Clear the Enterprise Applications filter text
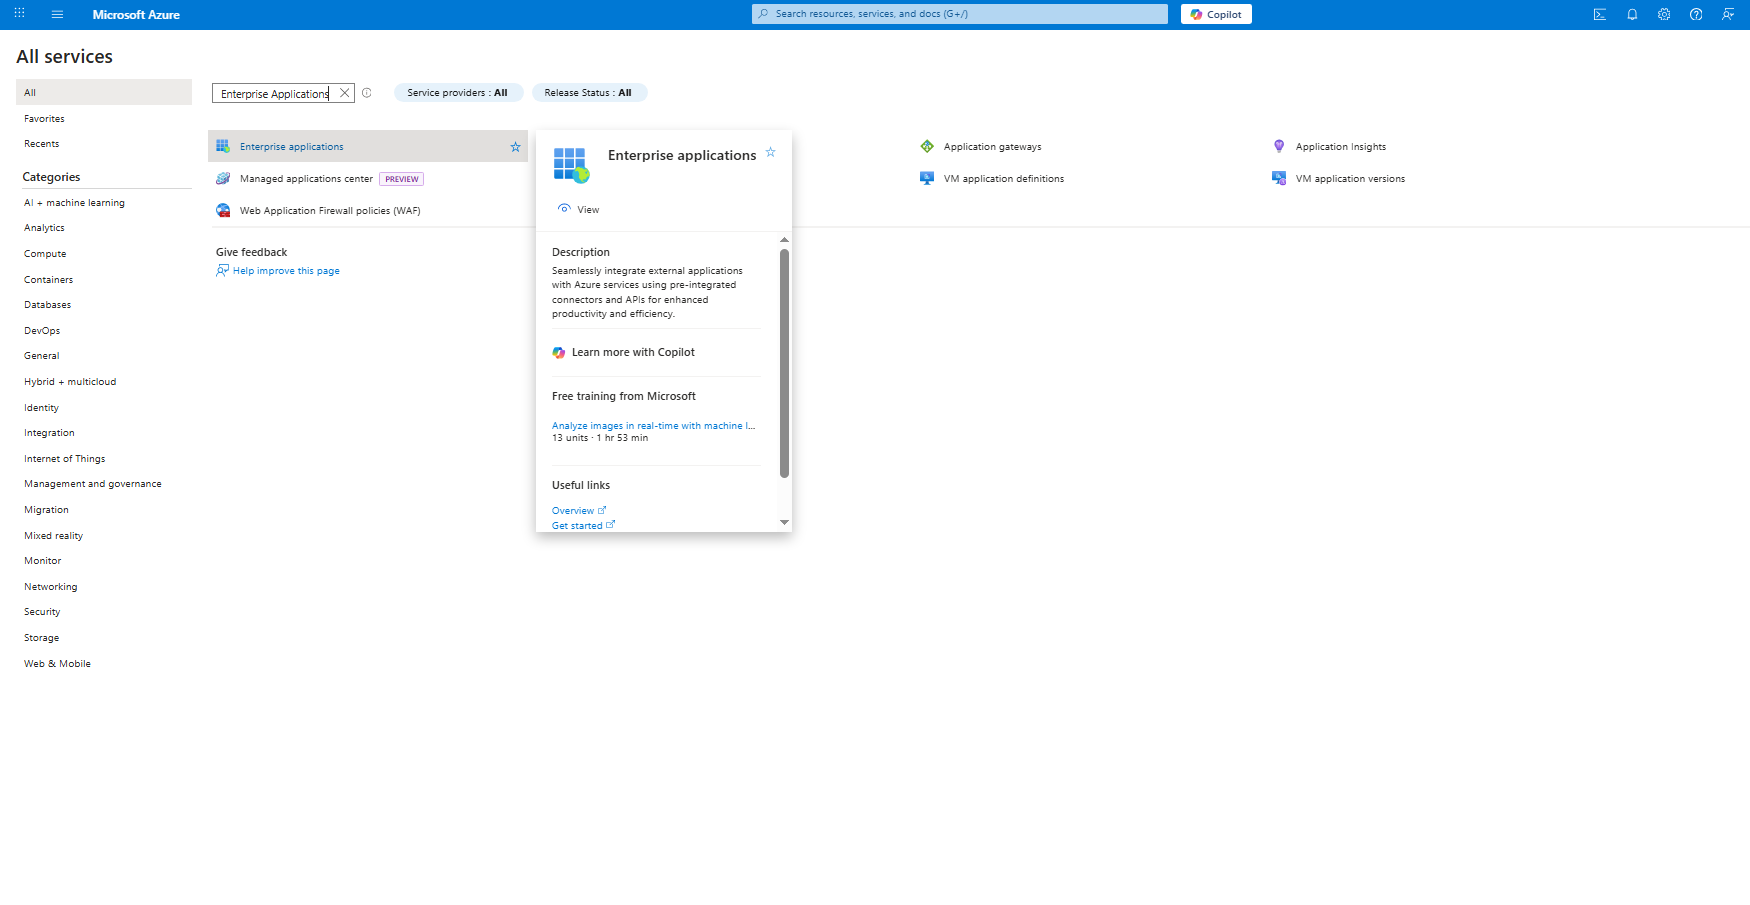The width and height of the screenshot is (1750, 905). pyautogui.click(x=344, y=93)
